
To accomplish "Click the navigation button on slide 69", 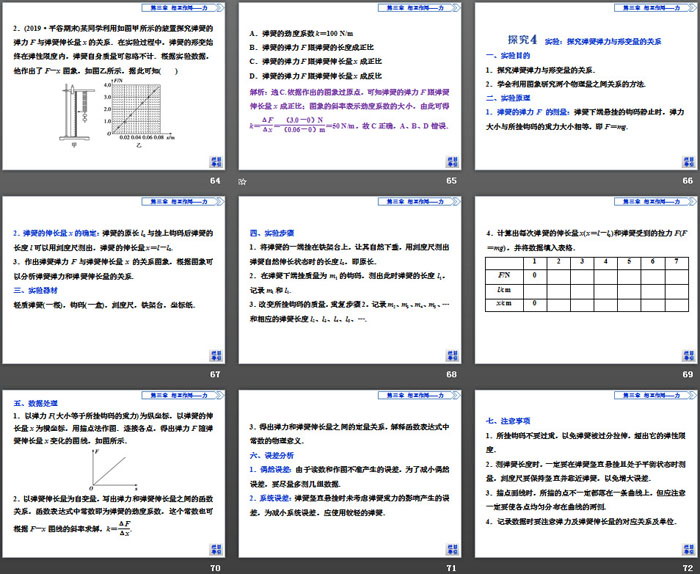I will 687,354.
